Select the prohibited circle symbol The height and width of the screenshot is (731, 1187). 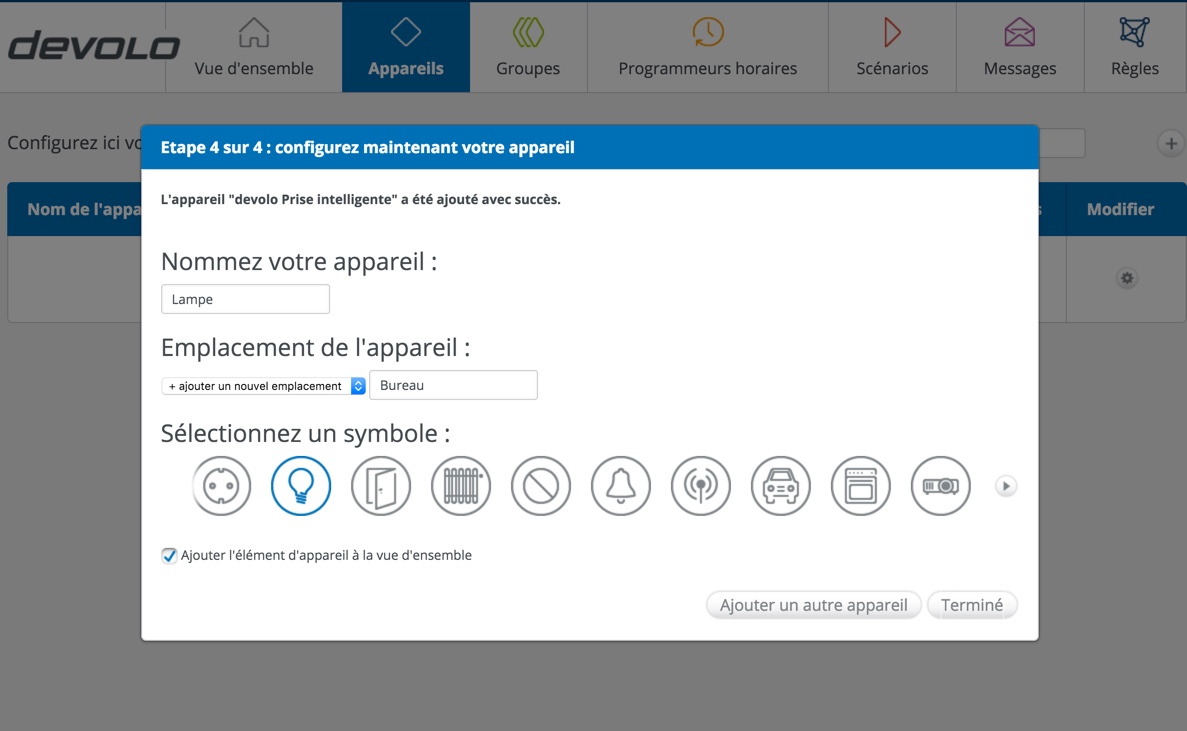tap(541, 486)
